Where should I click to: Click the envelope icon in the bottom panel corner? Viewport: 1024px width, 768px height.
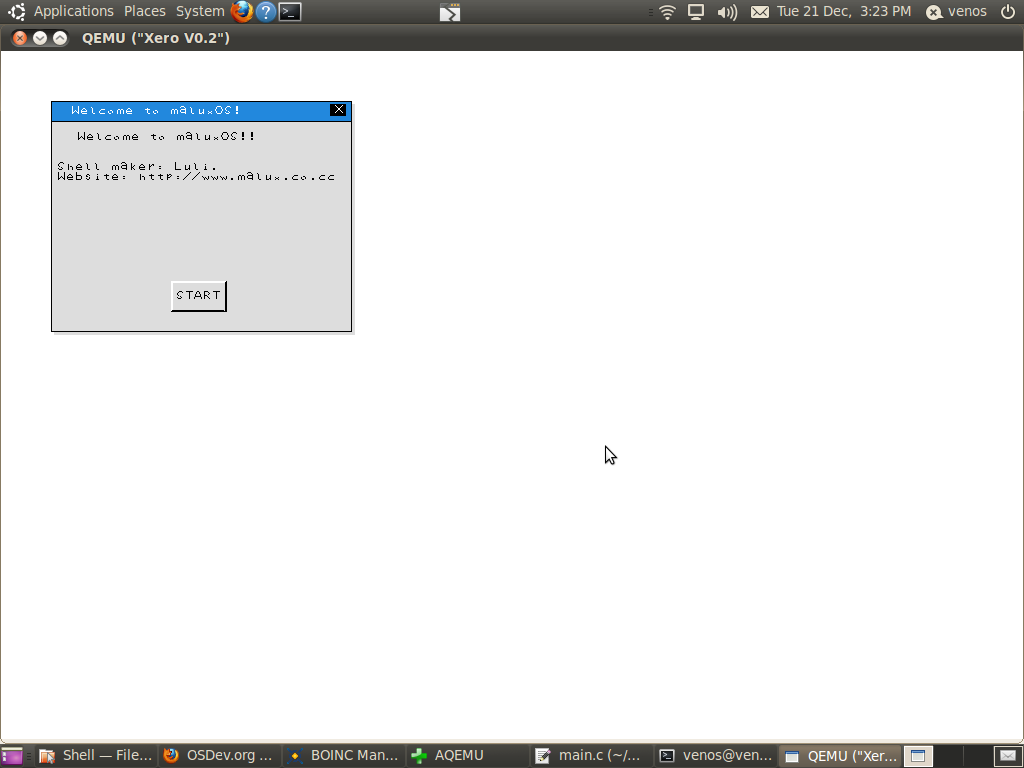(x=1008, y=756)
